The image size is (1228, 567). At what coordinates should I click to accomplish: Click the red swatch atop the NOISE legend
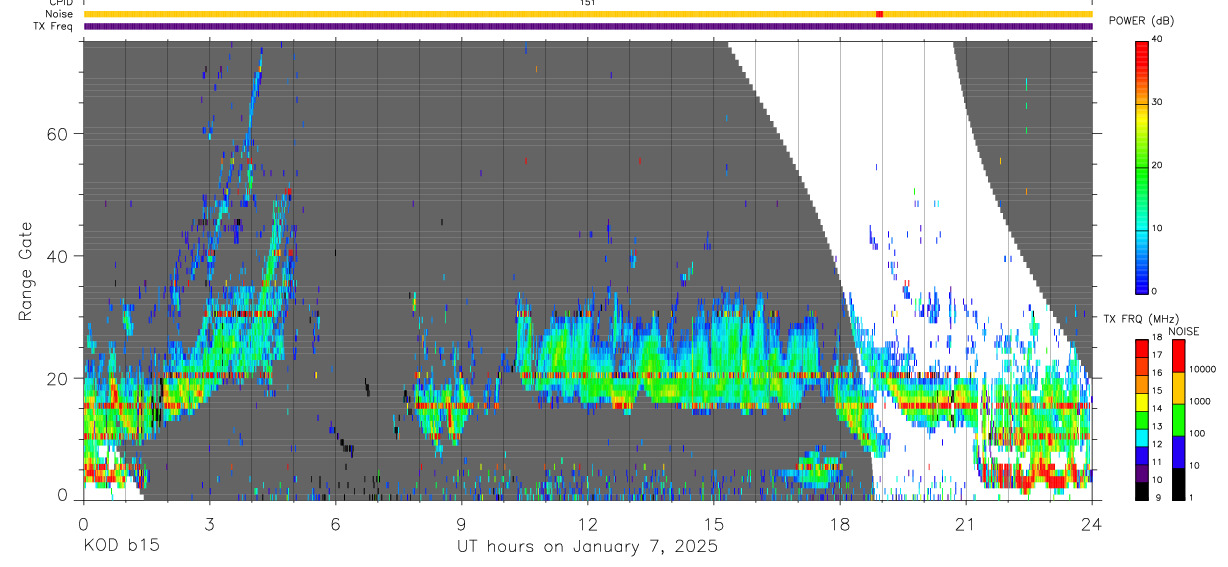(1178, 356)
